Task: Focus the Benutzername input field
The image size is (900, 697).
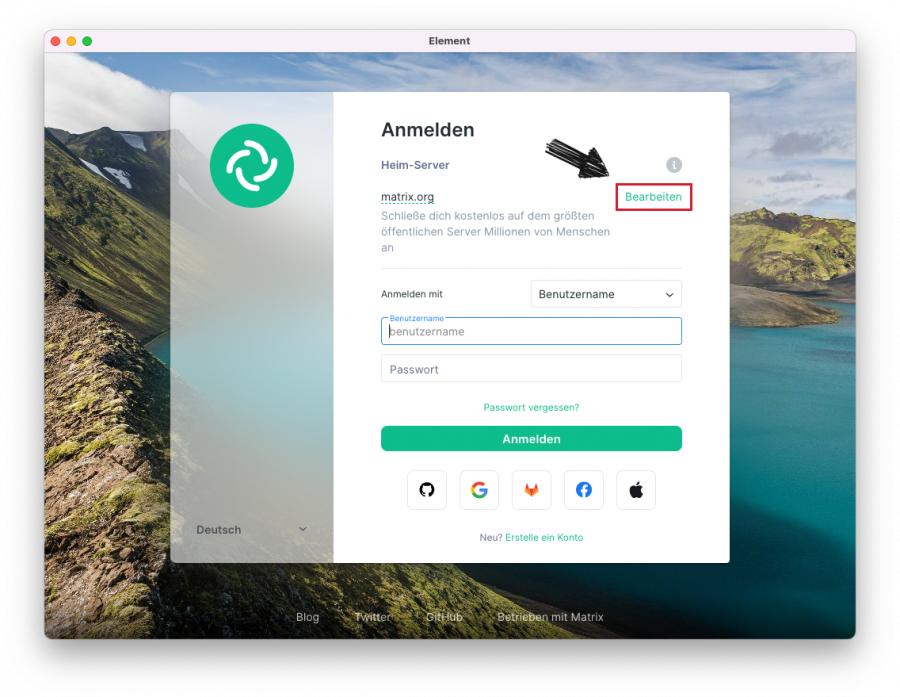Action: pos(531,331)
